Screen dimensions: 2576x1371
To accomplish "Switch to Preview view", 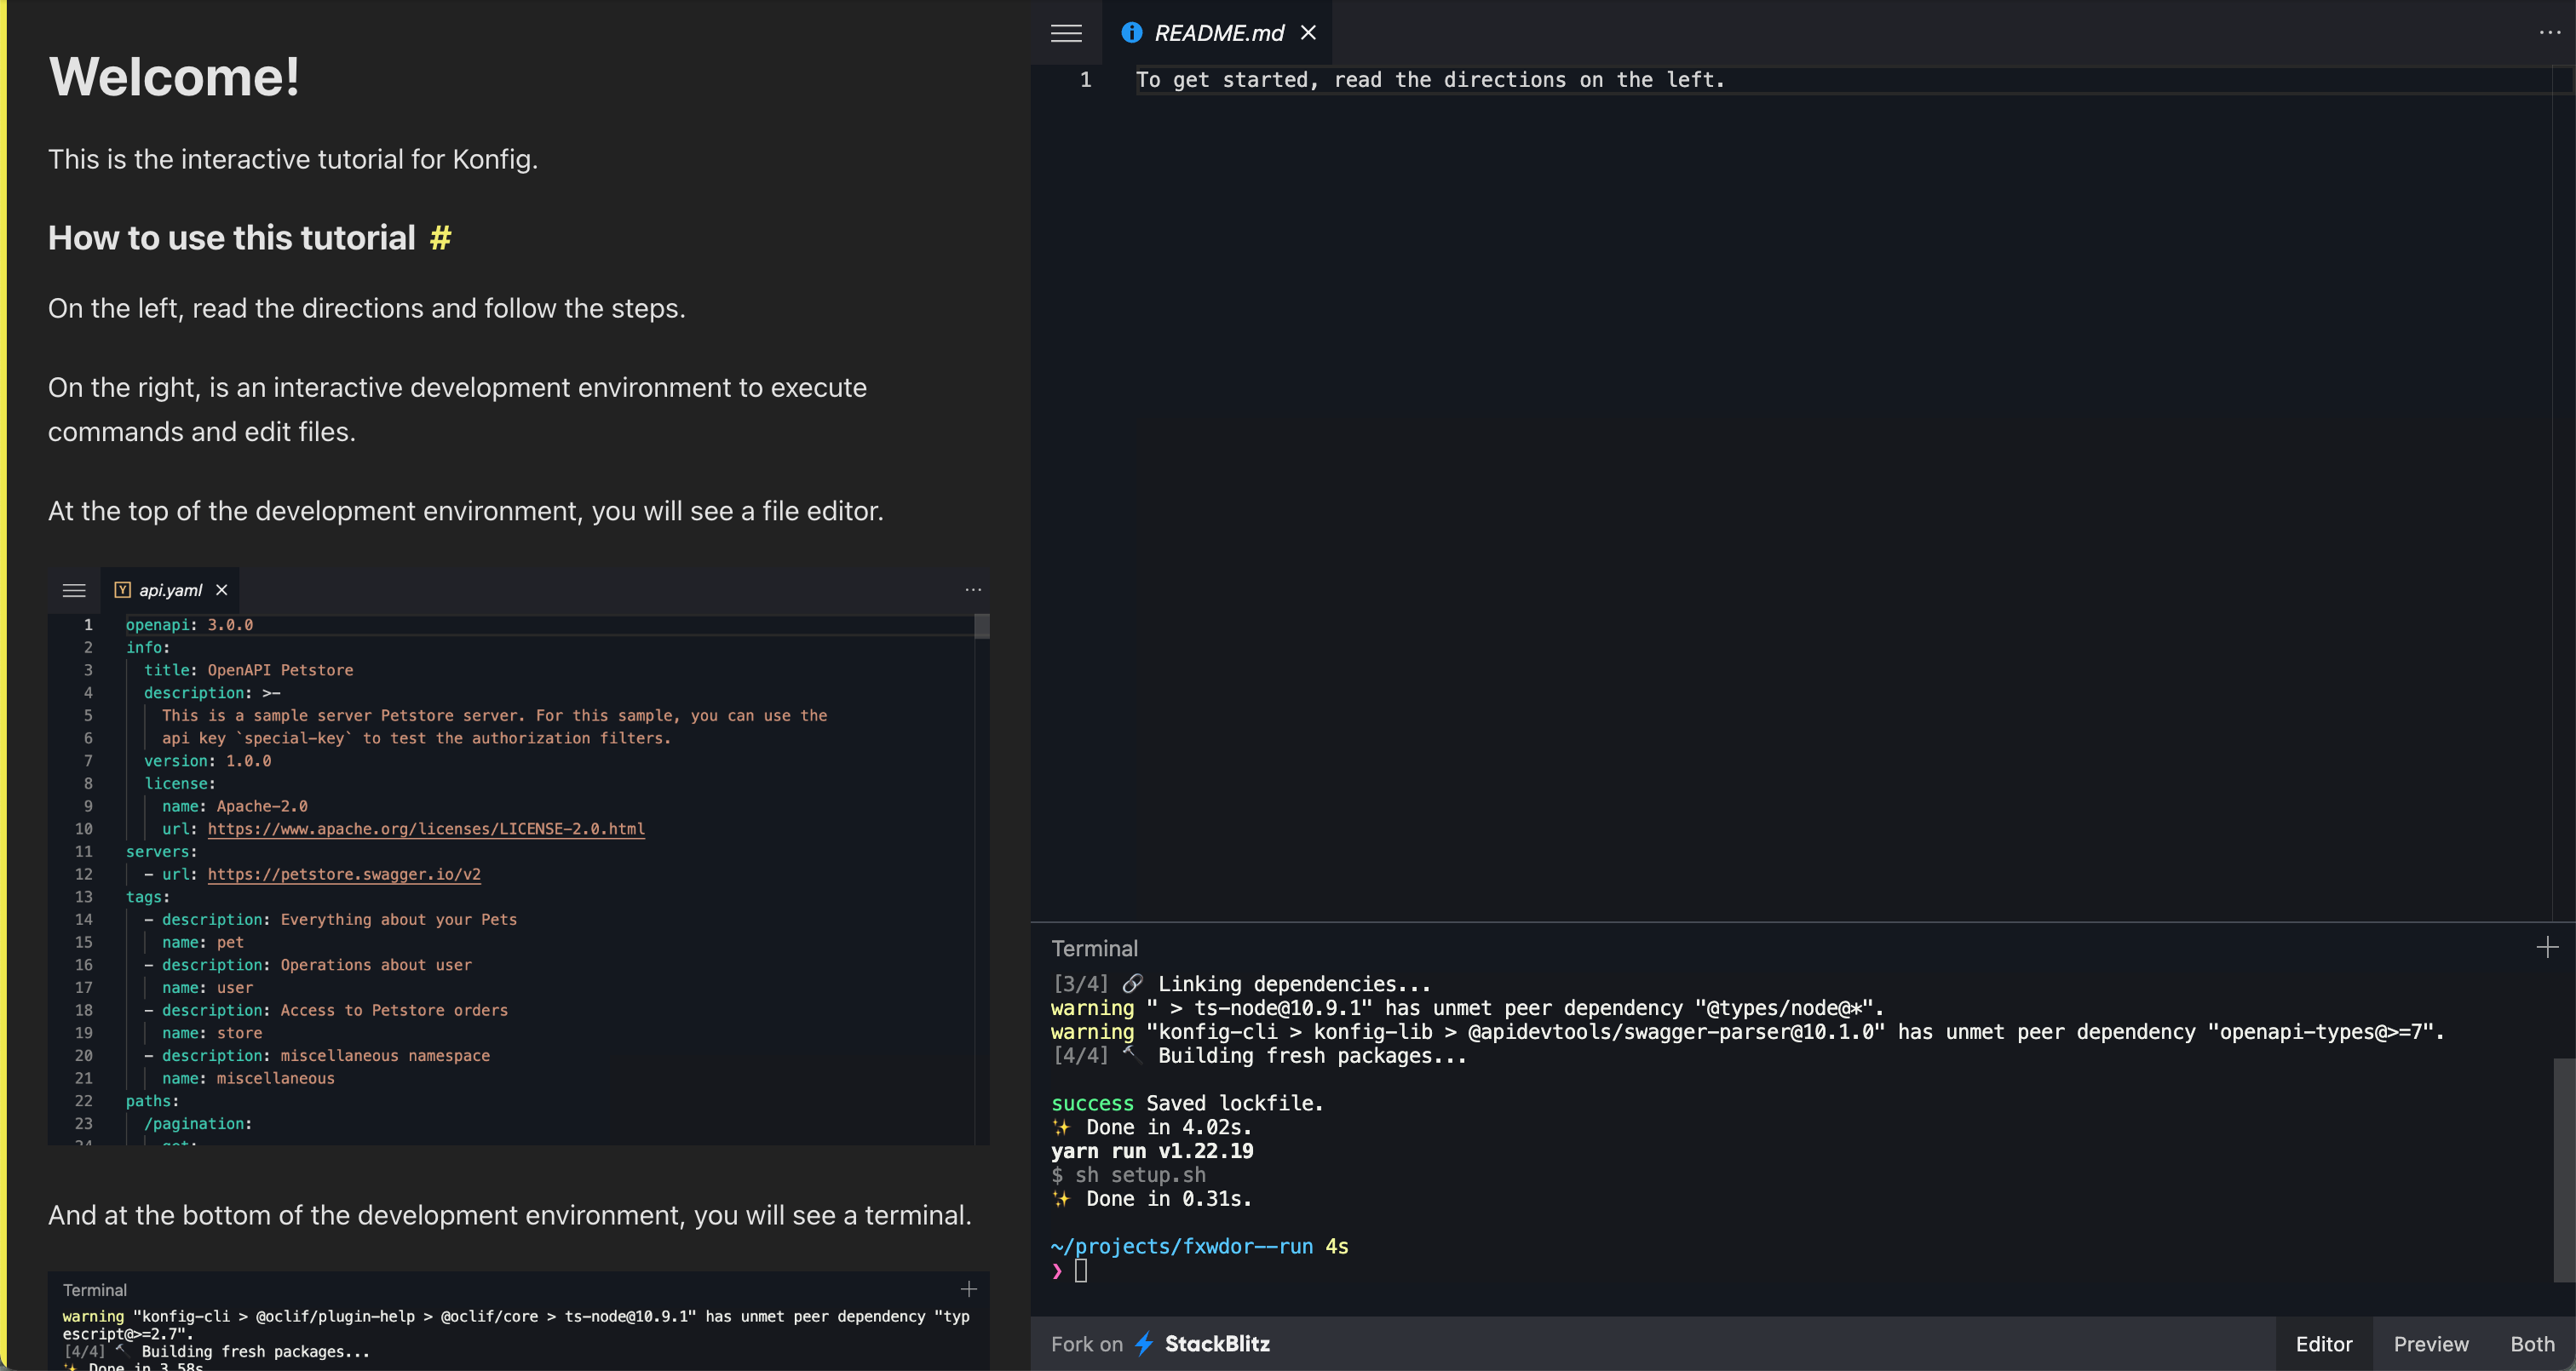I will 2430,1344.
